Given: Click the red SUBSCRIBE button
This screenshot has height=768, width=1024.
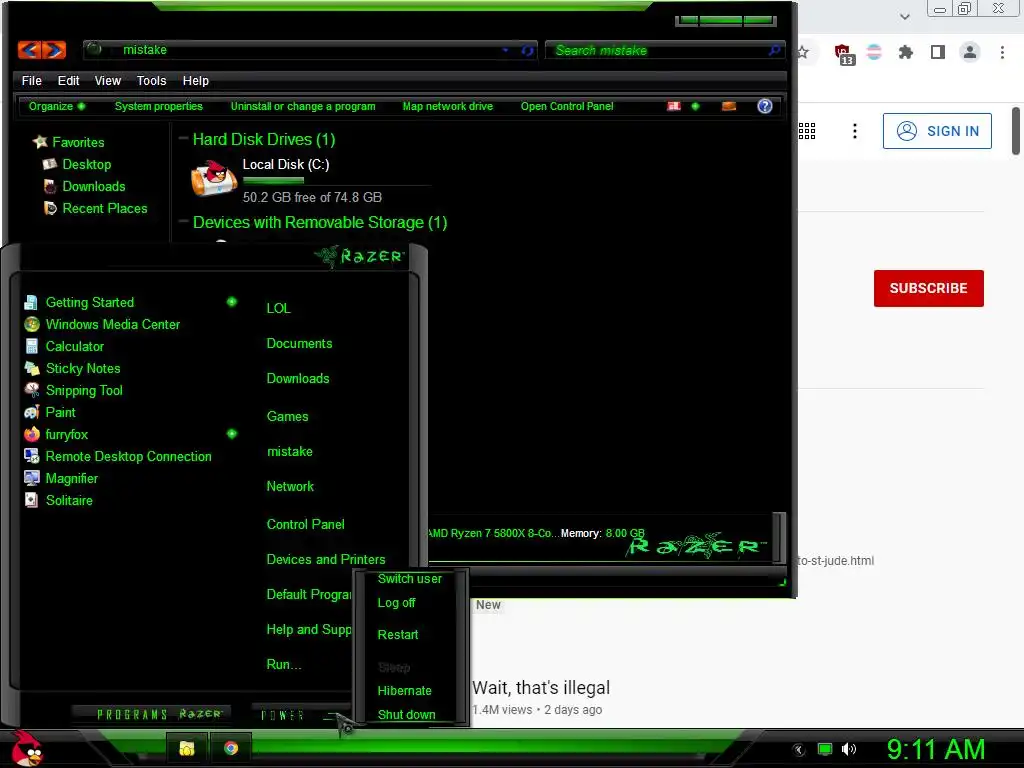Looking at the screenshot, I should (x=929, y=289).
